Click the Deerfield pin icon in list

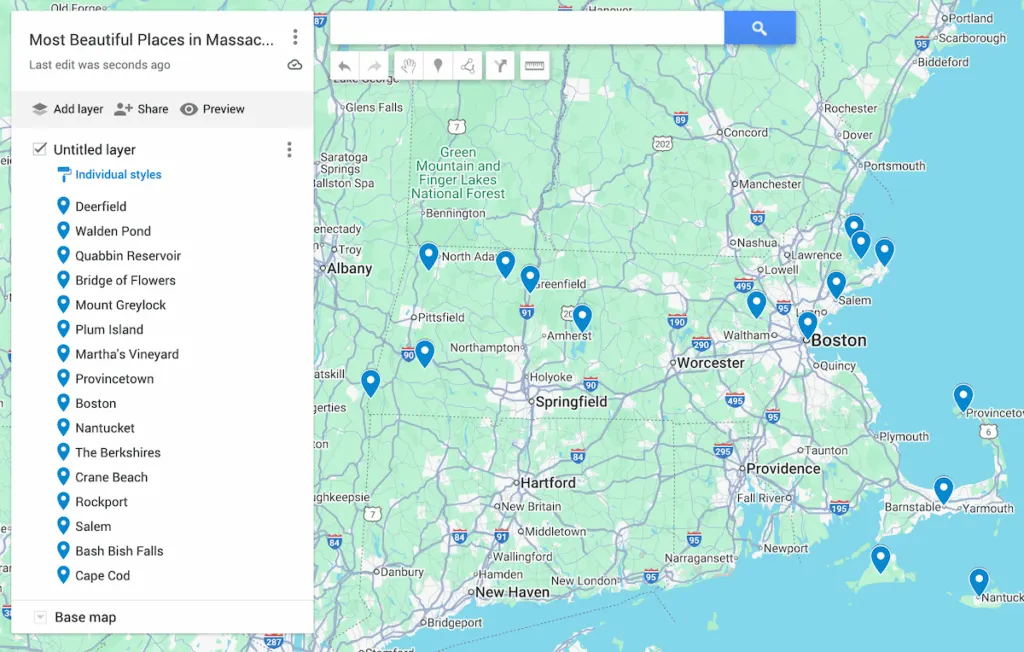(63, 206)
